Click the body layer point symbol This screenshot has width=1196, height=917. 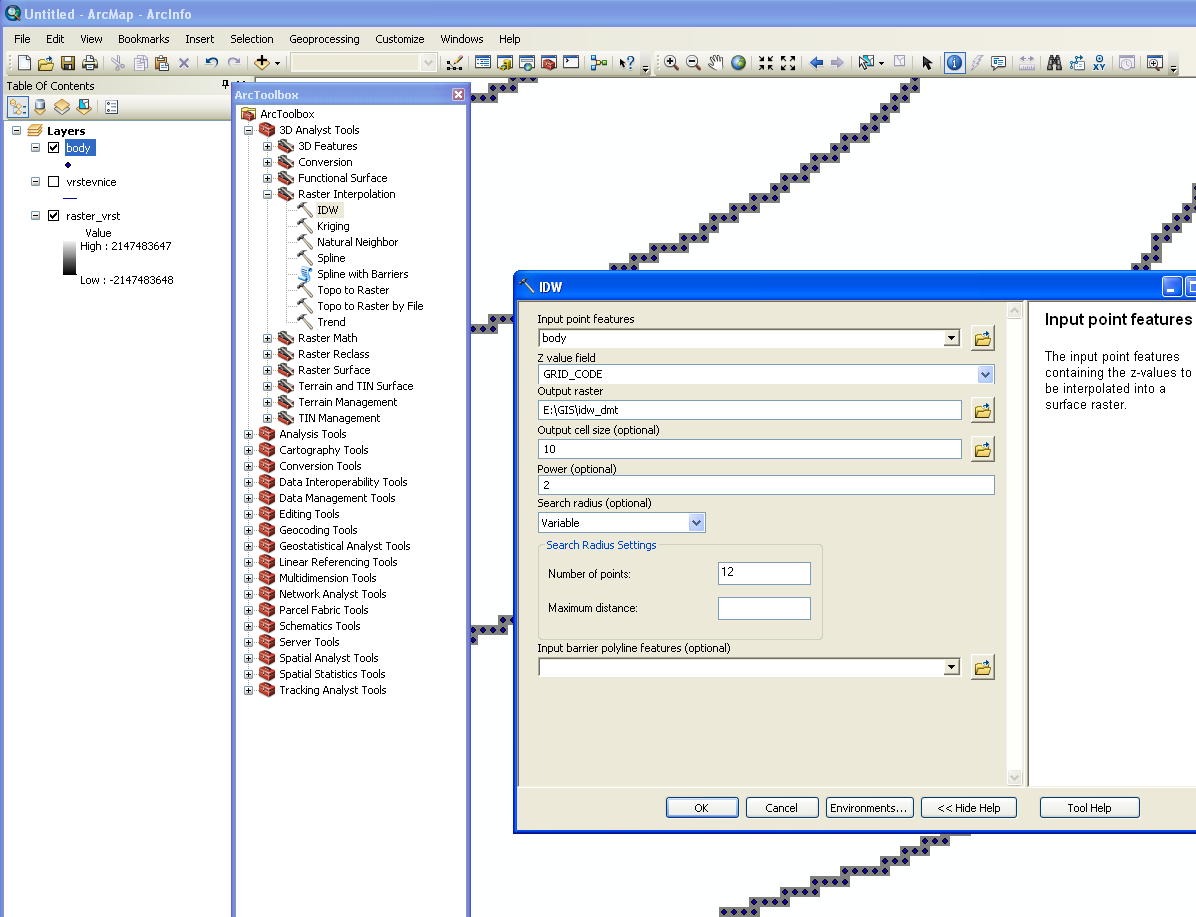(x=68, y=165)
